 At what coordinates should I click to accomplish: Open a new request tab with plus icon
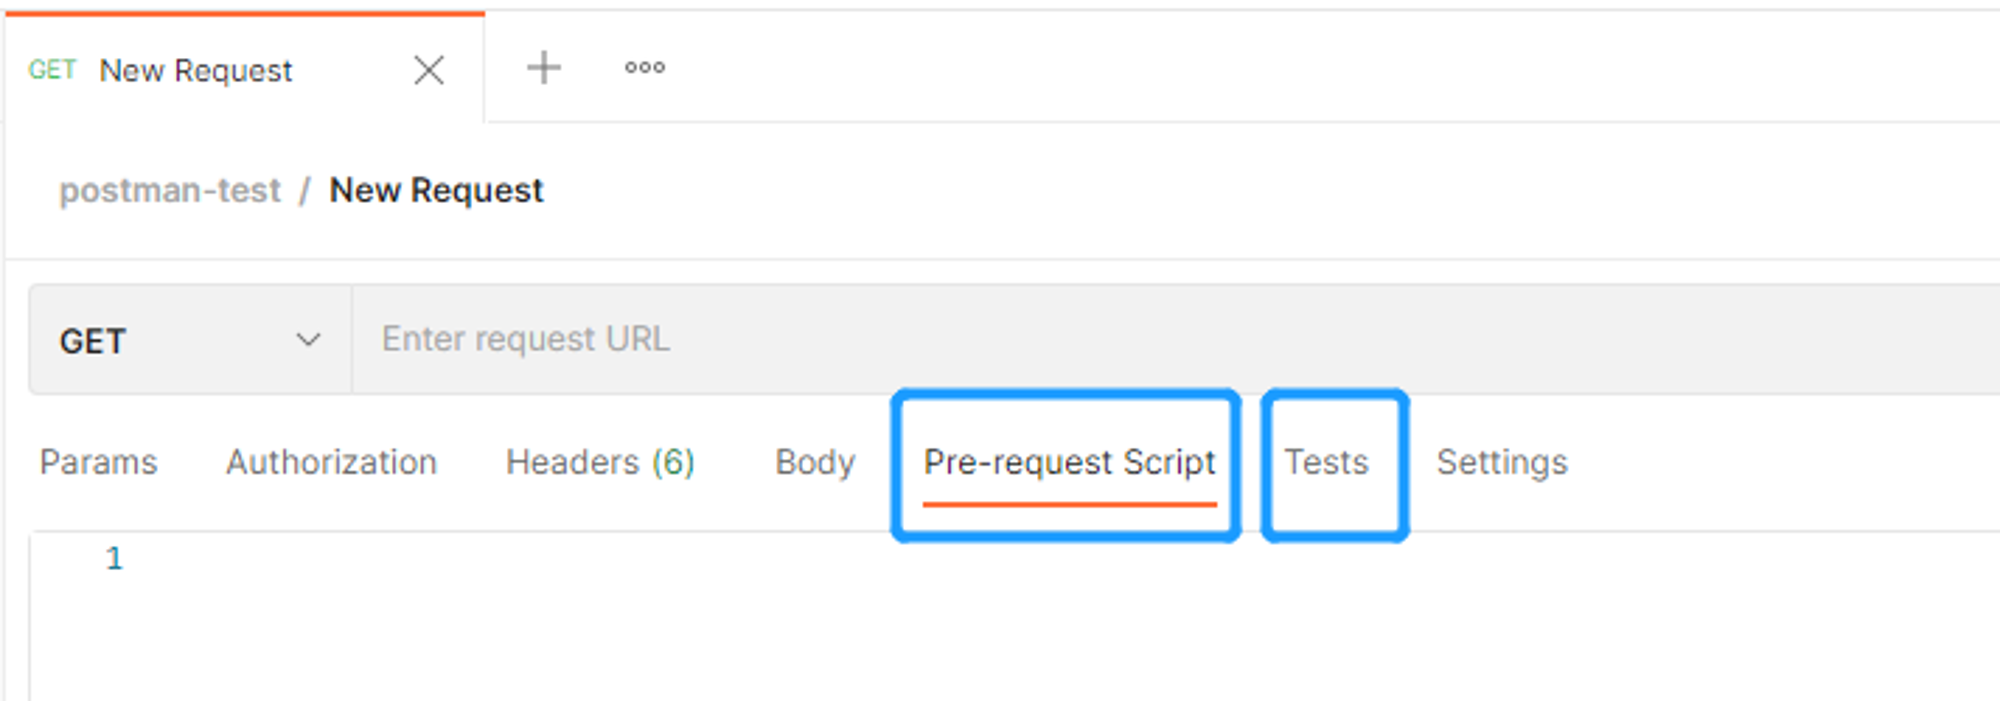pos(544,68)
